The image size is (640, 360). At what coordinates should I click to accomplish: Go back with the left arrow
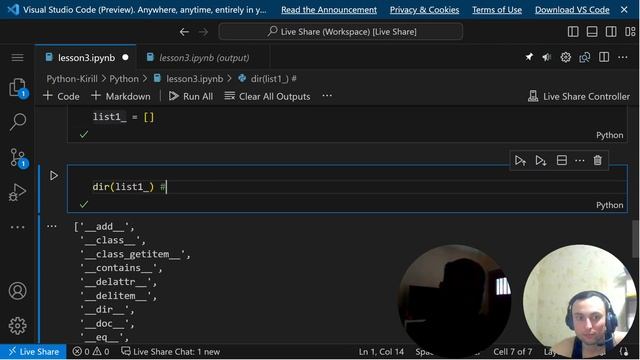[x=184, y=31]
